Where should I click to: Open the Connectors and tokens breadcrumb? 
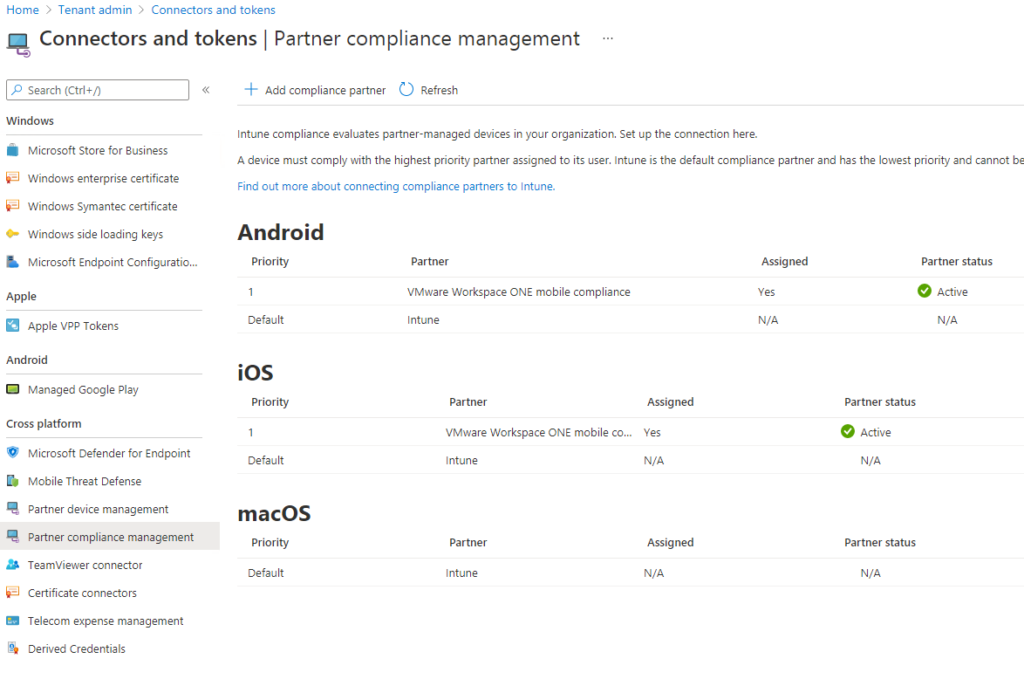[x=214, y=10]
